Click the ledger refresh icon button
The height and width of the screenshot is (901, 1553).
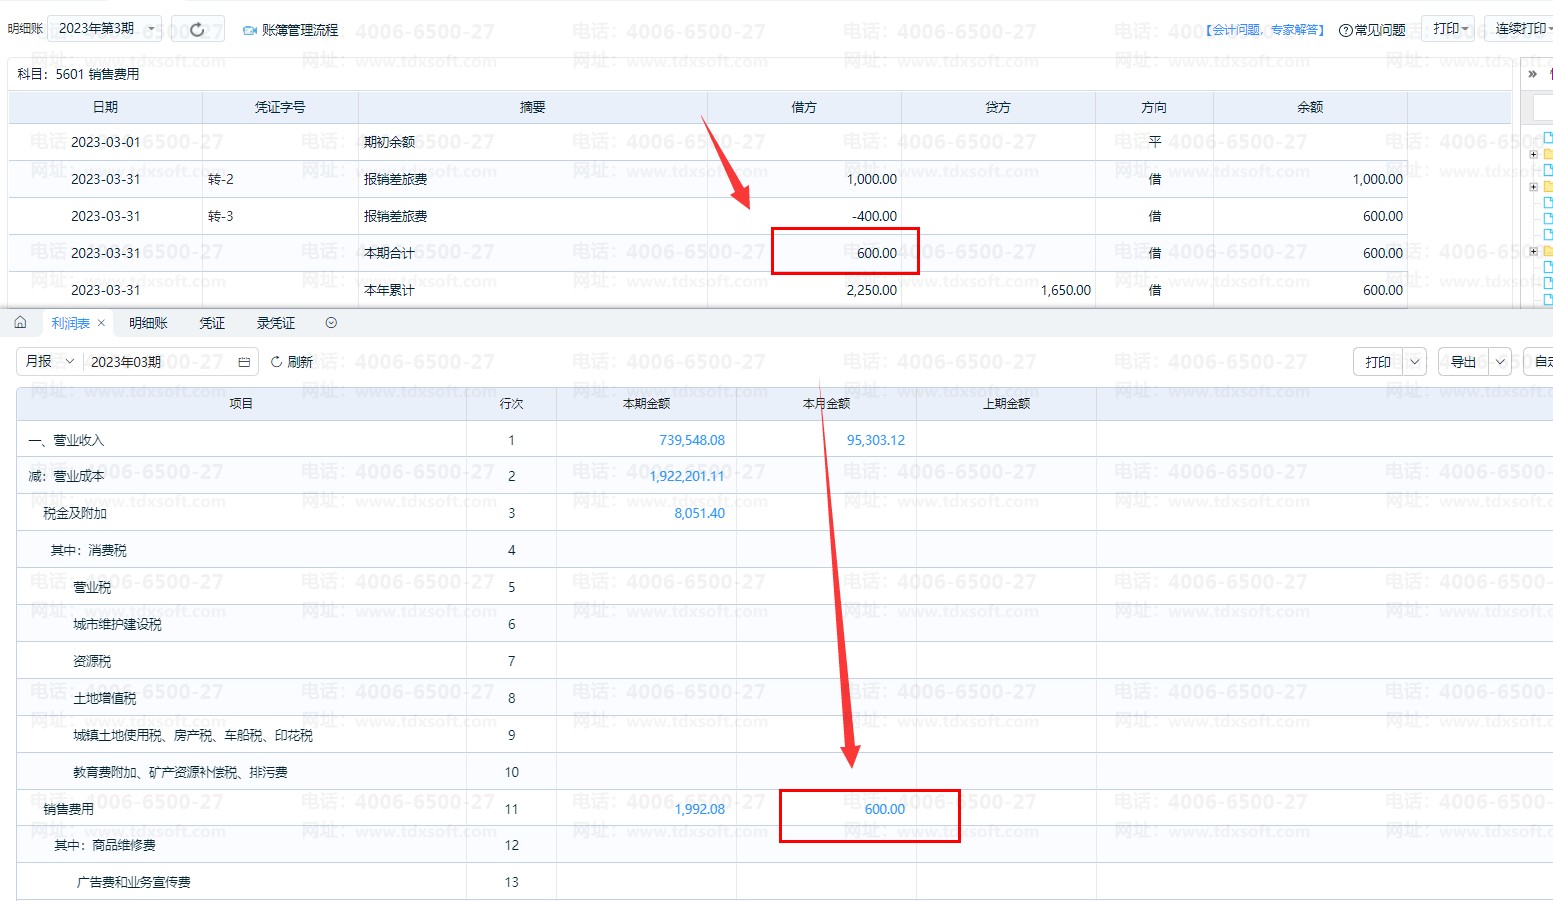point(197,29)
